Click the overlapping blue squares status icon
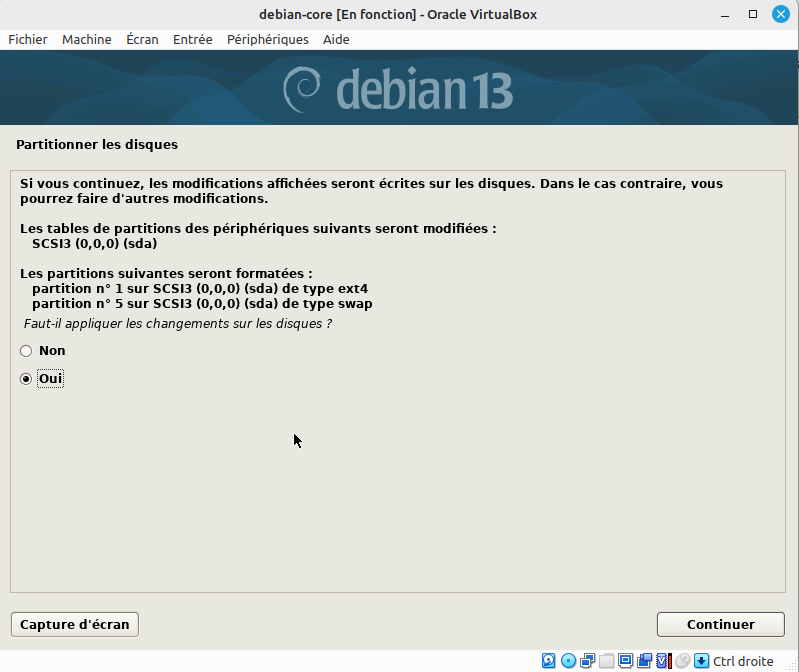 click(644, 661)
